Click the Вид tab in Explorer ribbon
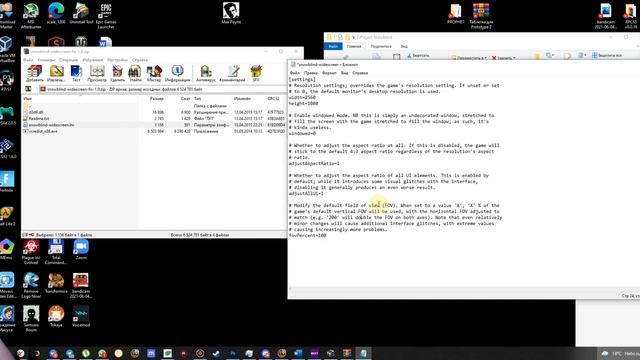The width and height of the screenshot is (640, 360). pyautogui.click(x=404, y=47)
